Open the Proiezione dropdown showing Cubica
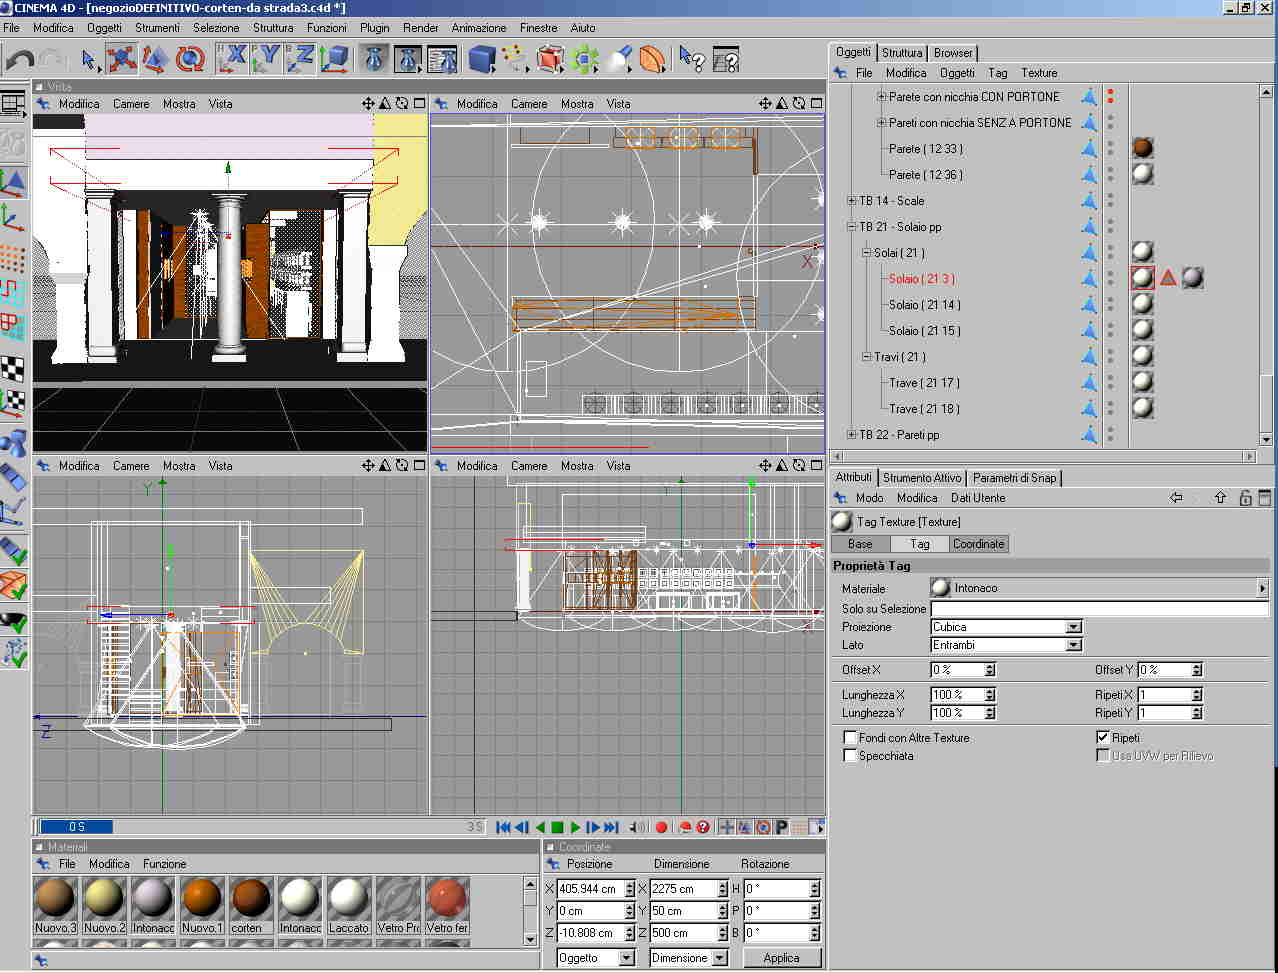Viewport: 1278px width, 973px height. 1005,627
